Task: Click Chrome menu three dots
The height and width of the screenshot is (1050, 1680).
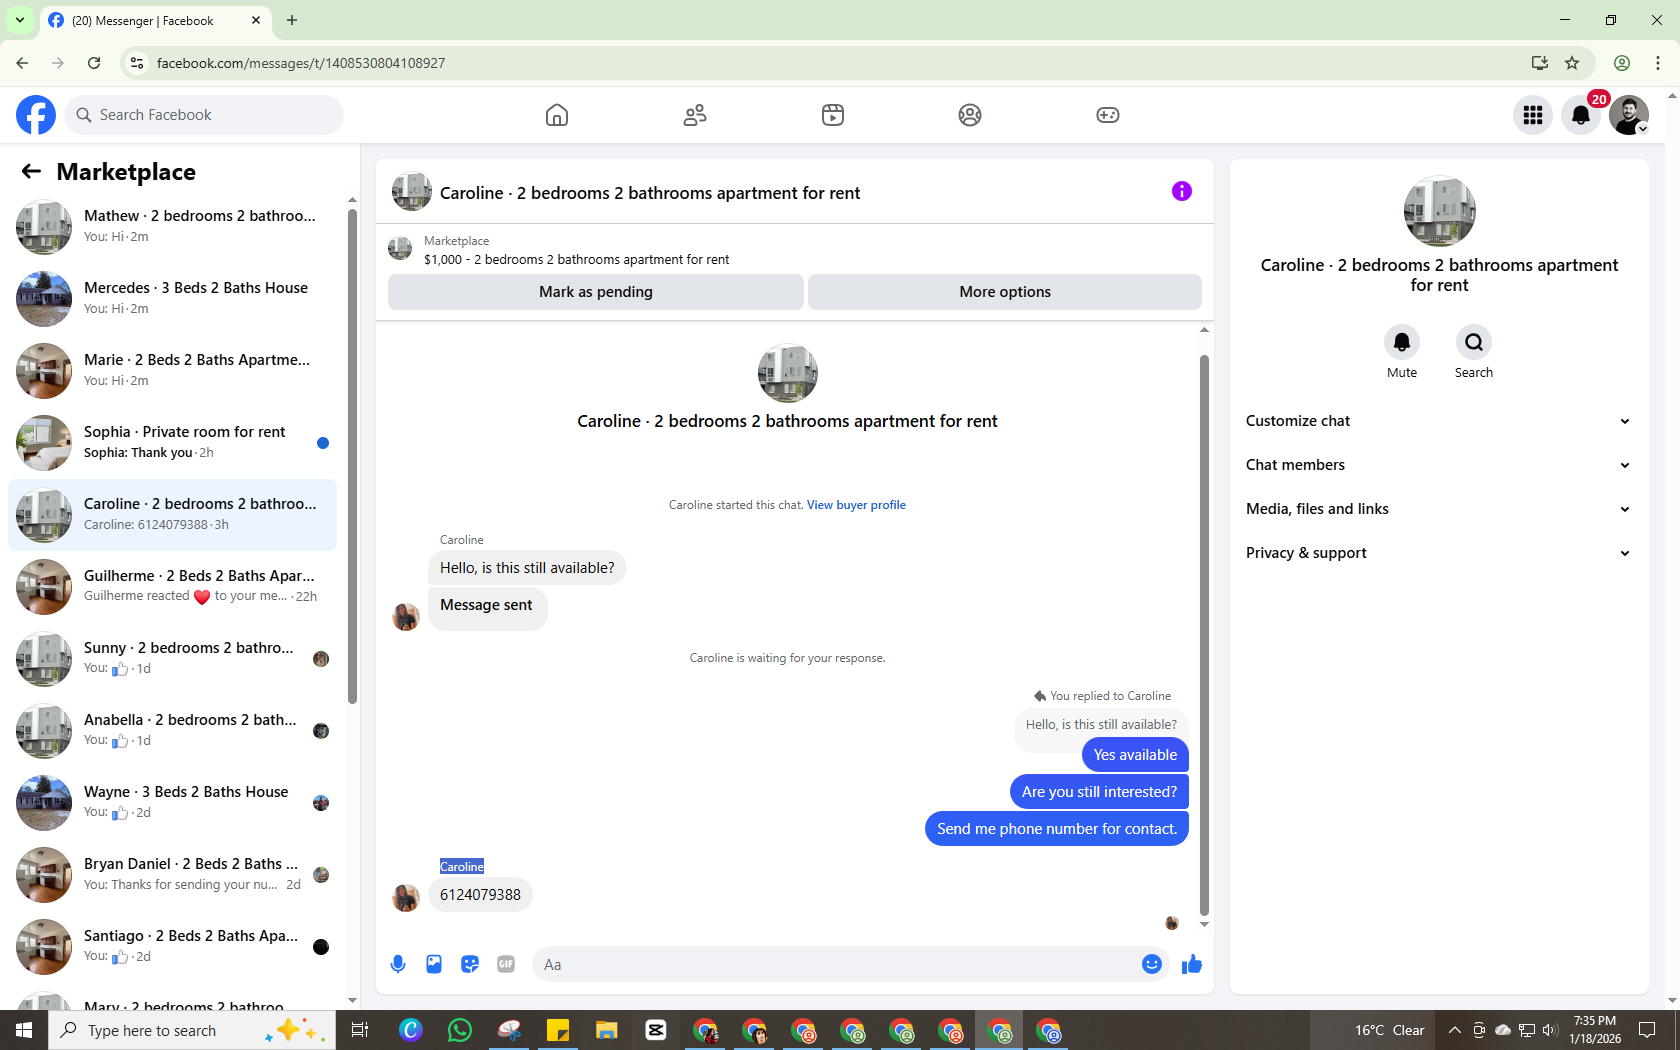Action: tap(1658, 63)
